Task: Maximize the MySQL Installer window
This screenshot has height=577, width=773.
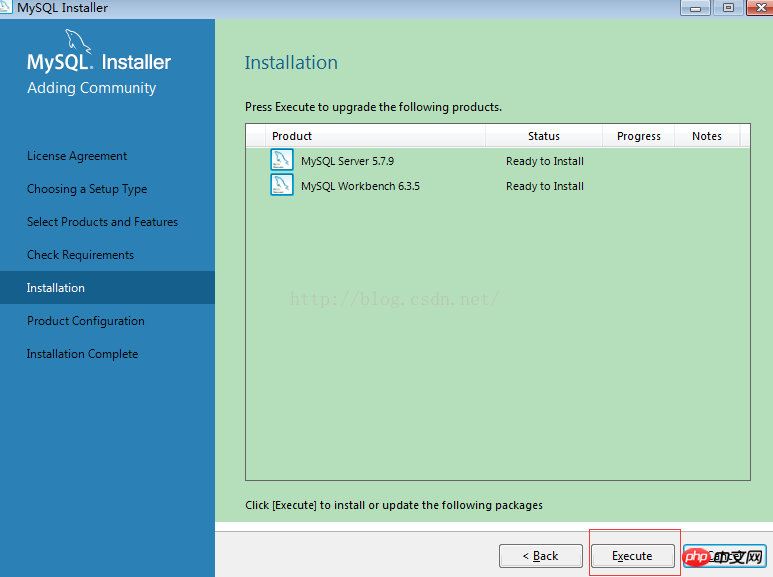Action: pyautogui.click(x=728, y=8)
